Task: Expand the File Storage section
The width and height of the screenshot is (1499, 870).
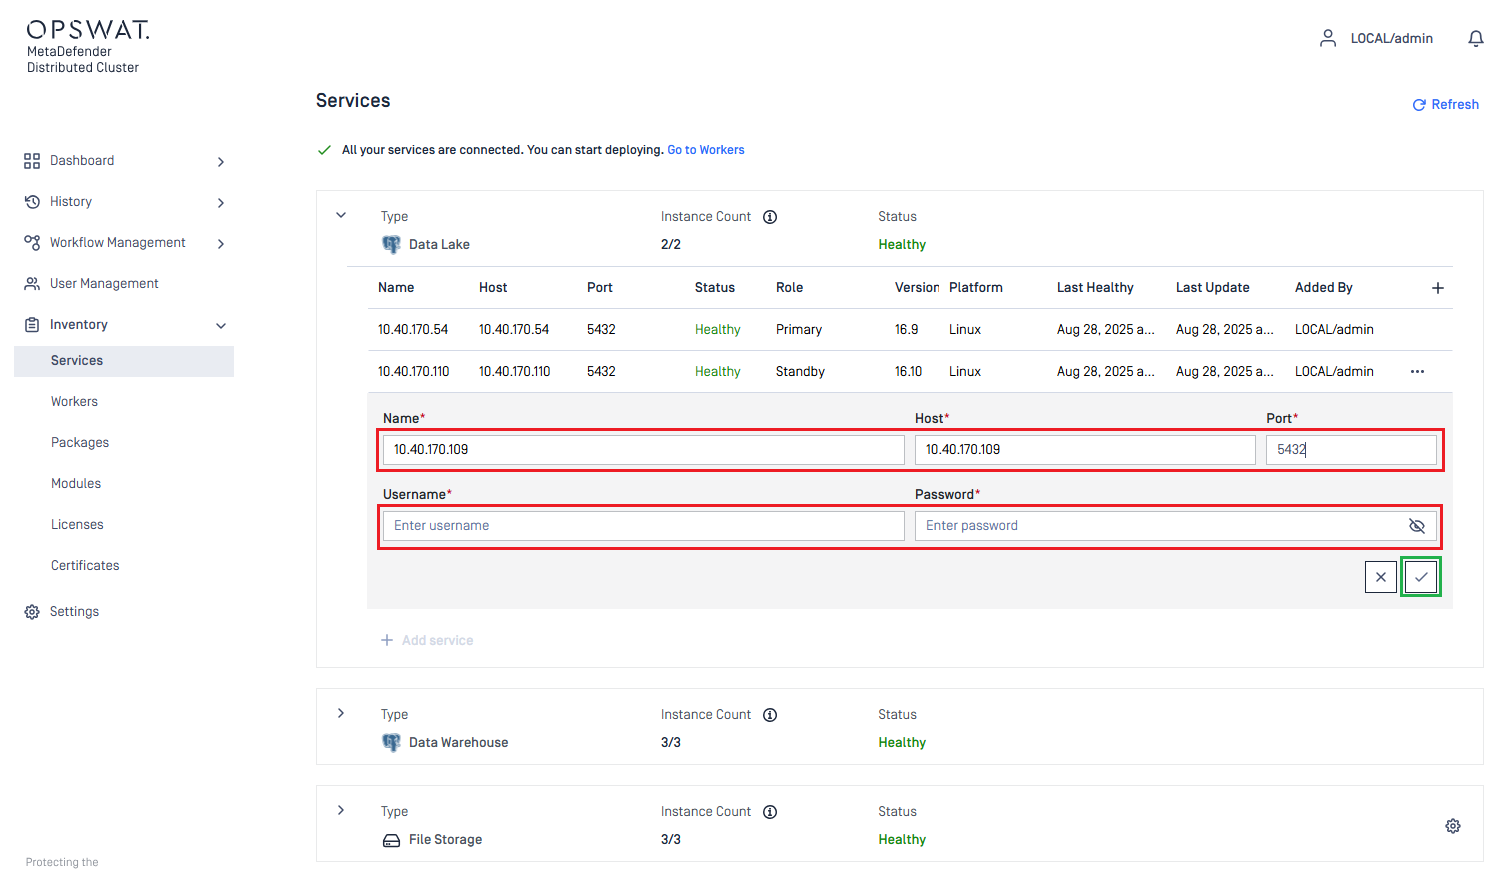Action: pyautogui.click(x=341, y=811)
